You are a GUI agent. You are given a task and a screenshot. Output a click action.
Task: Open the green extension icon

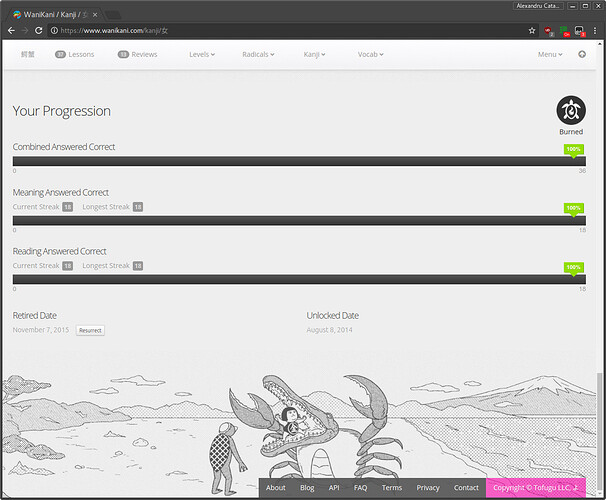[564, 31]
